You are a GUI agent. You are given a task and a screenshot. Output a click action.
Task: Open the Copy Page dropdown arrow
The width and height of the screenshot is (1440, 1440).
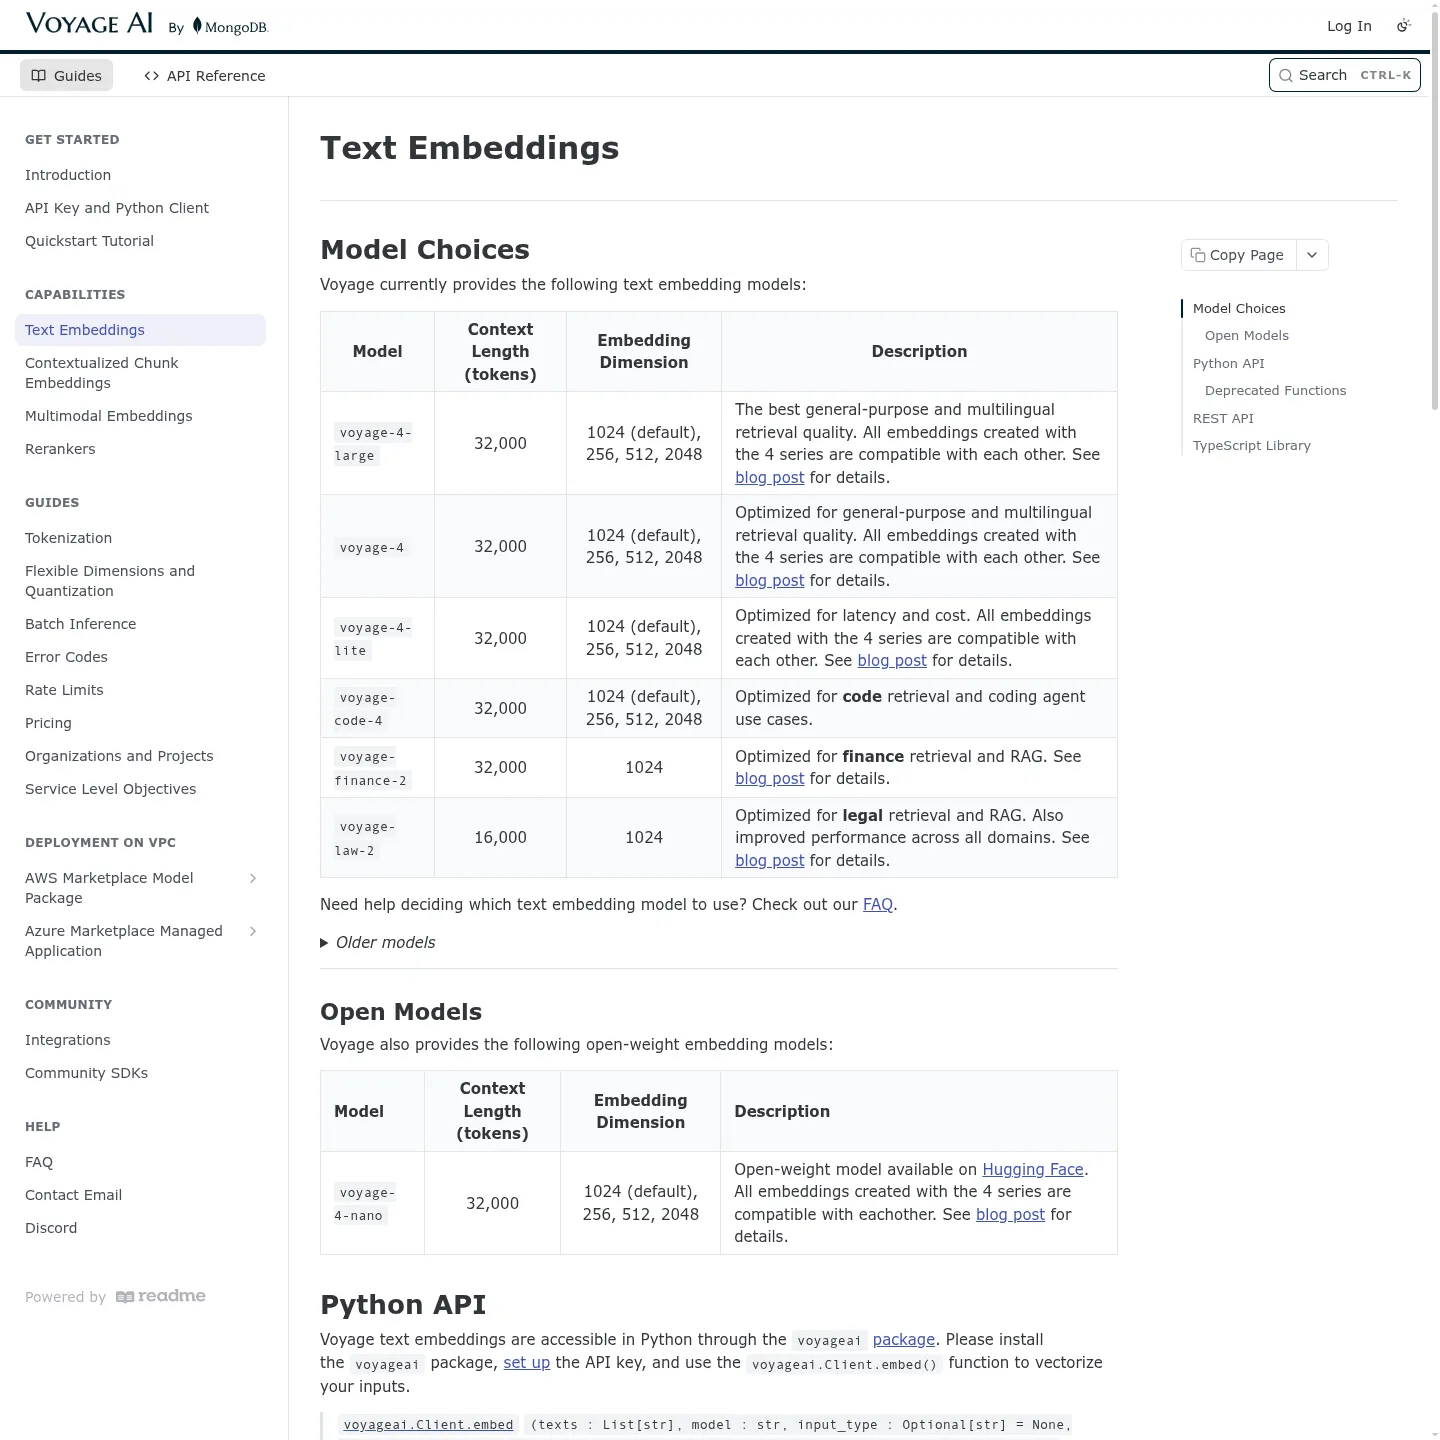(1312, 255)
